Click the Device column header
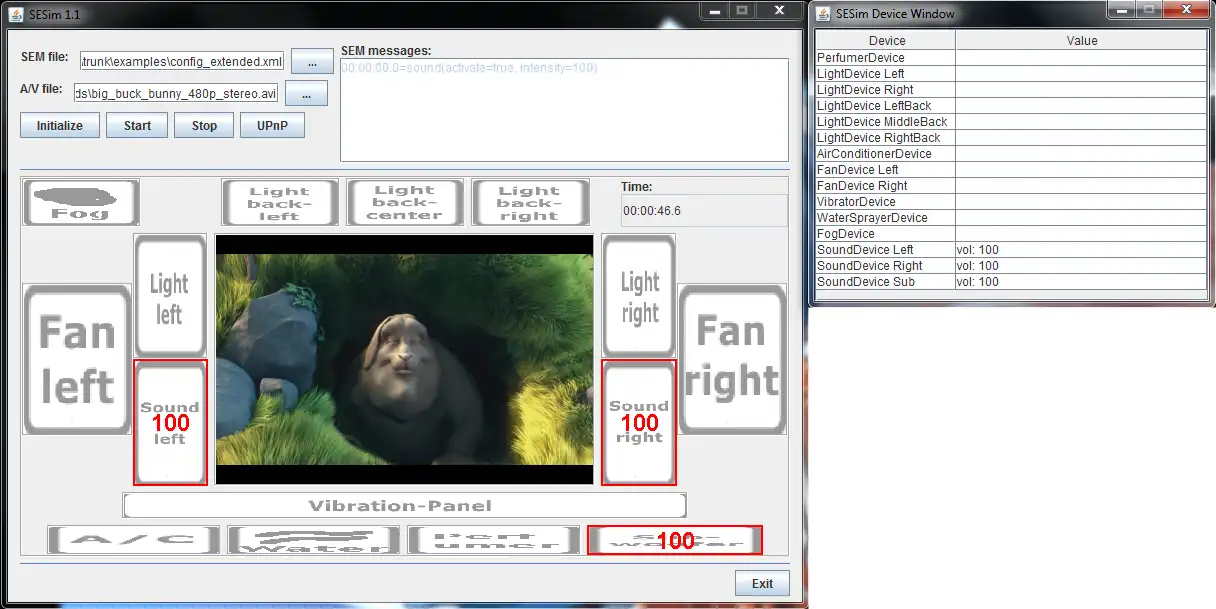 pyautogui.click(x=887, y=40)
